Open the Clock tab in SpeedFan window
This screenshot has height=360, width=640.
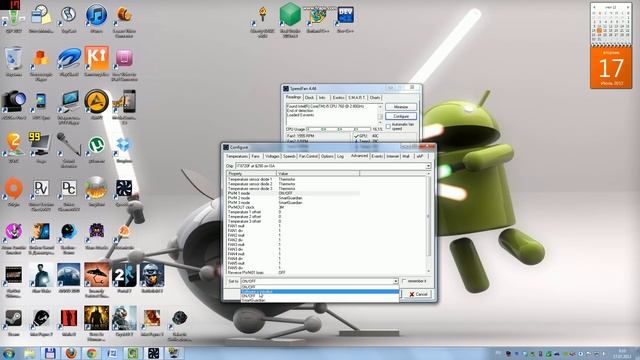point(309,98)
